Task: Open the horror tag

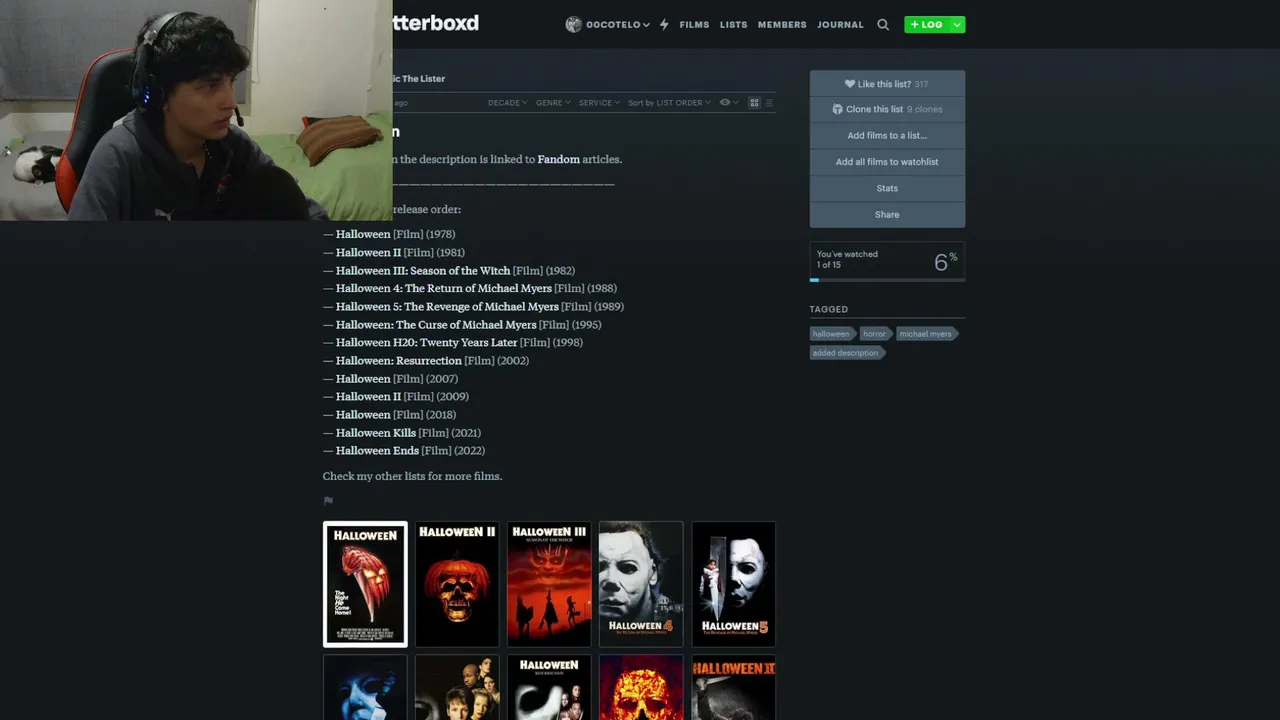Action: (x=875, y=334)
